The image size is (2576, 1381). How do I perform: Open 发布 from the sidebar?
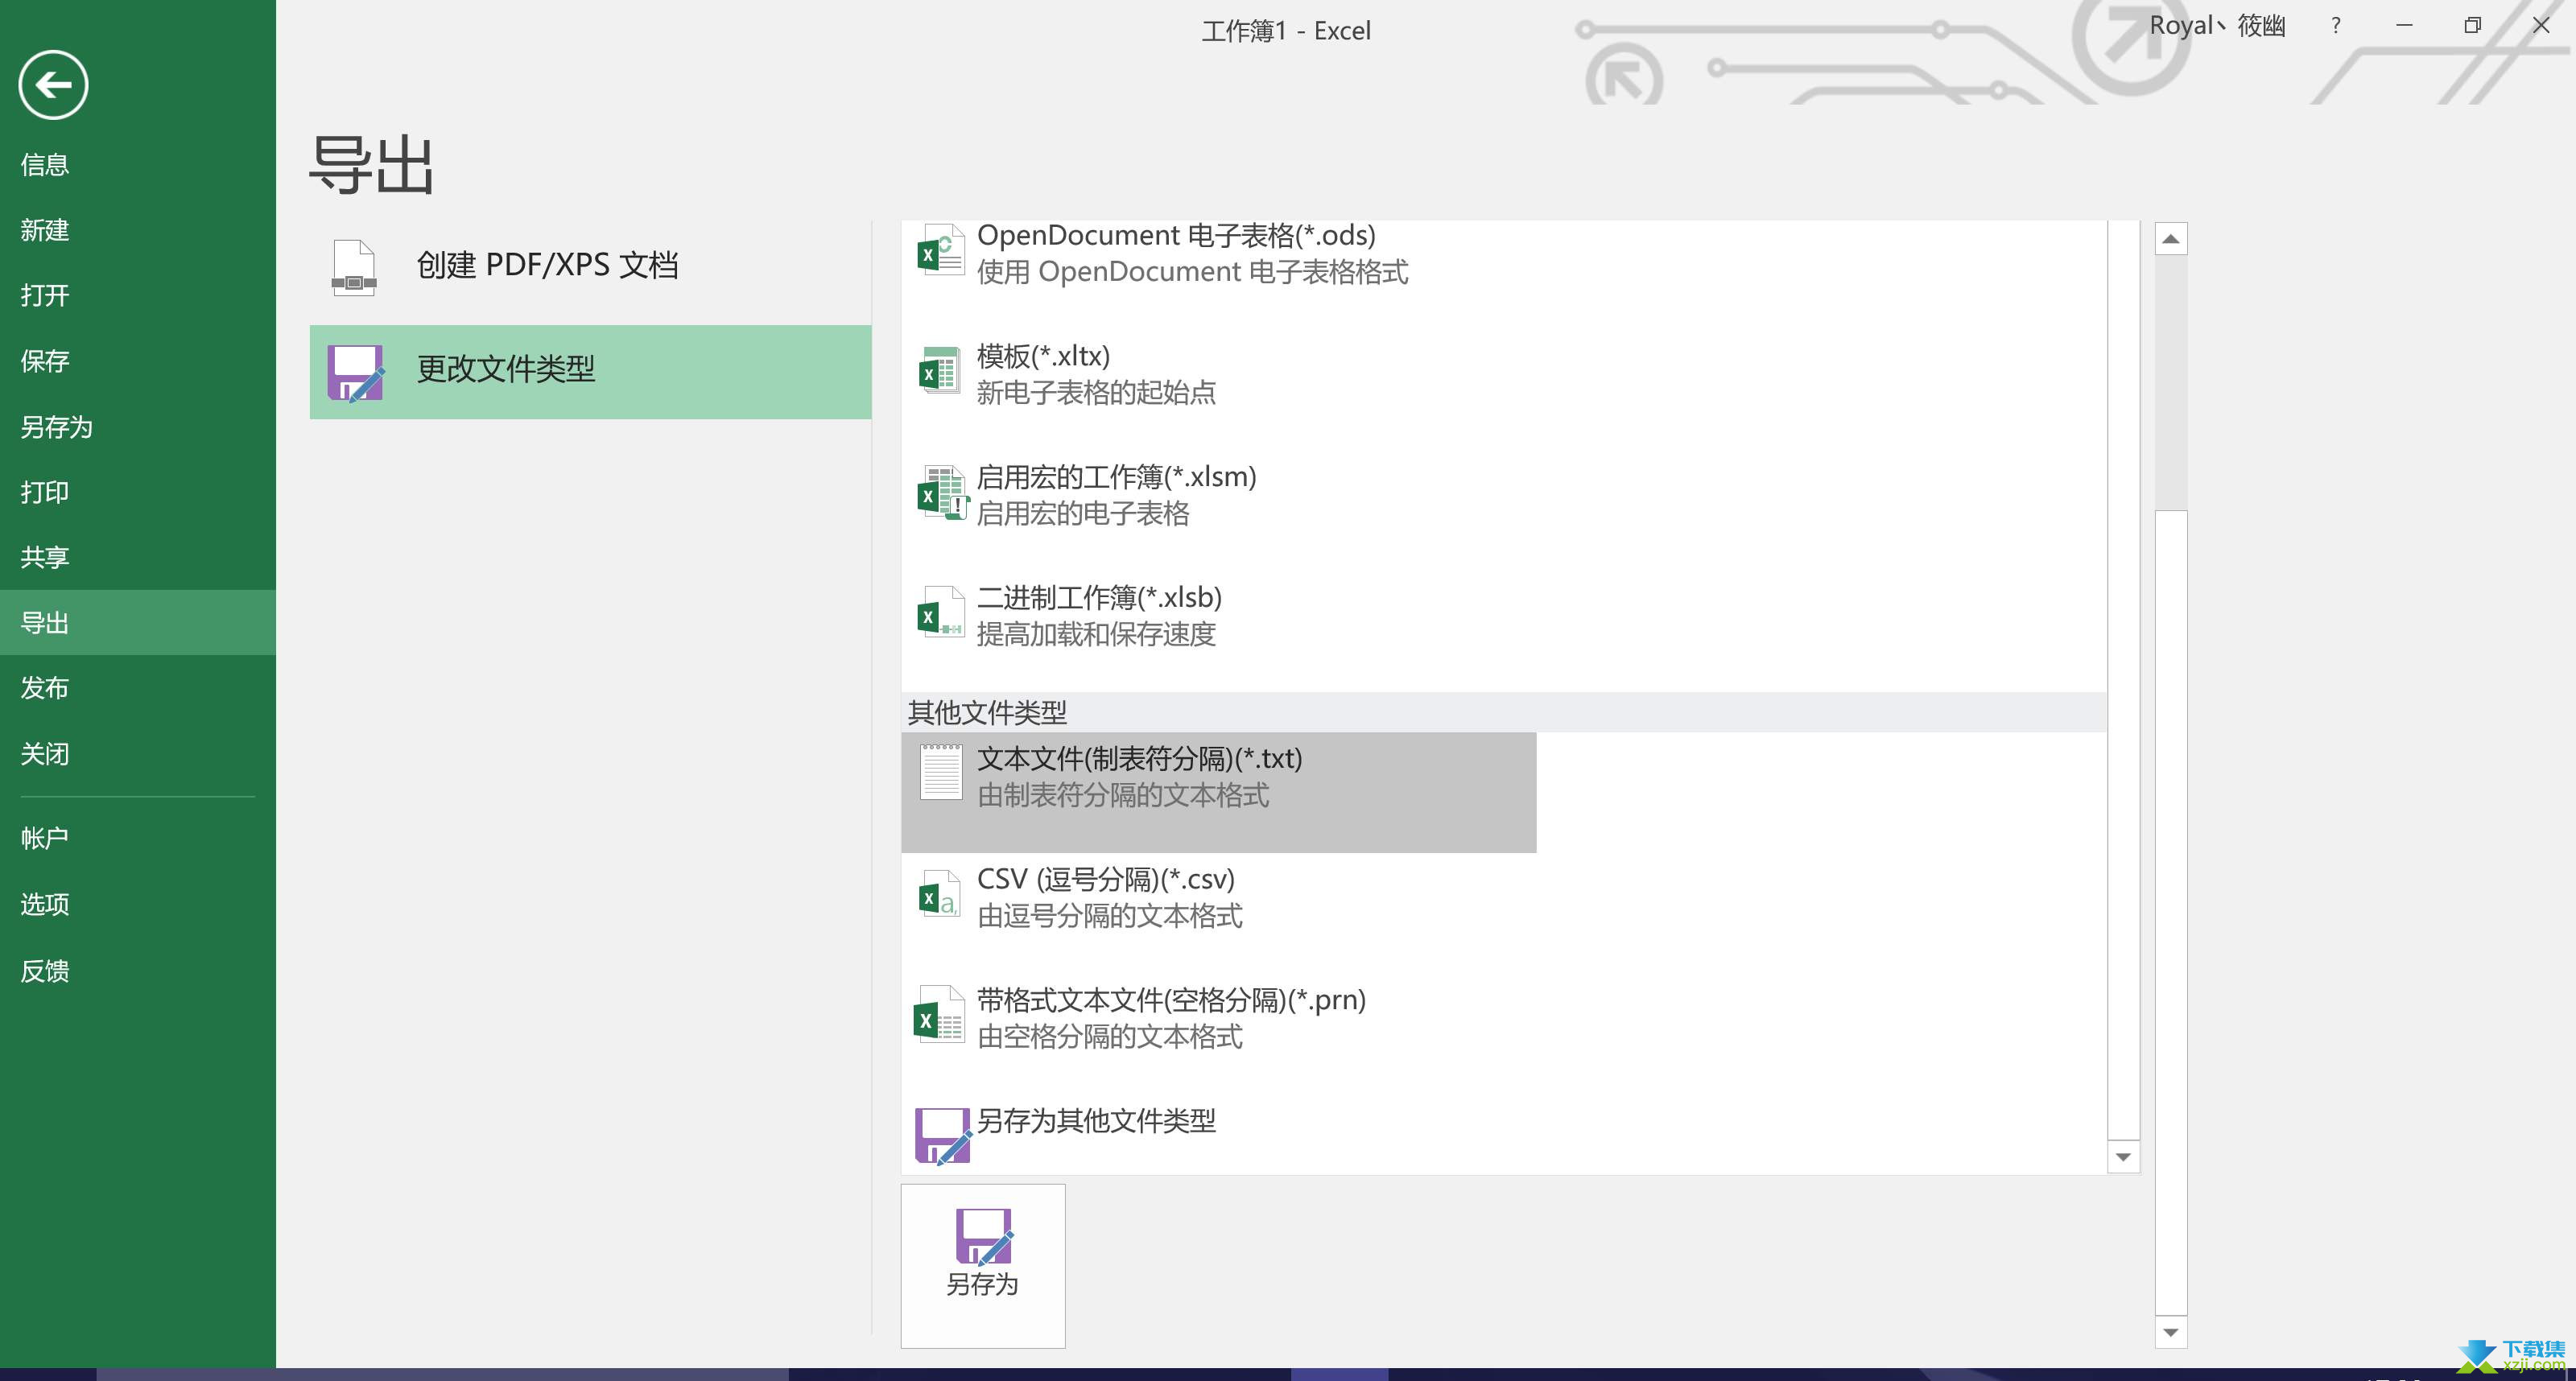138,688
